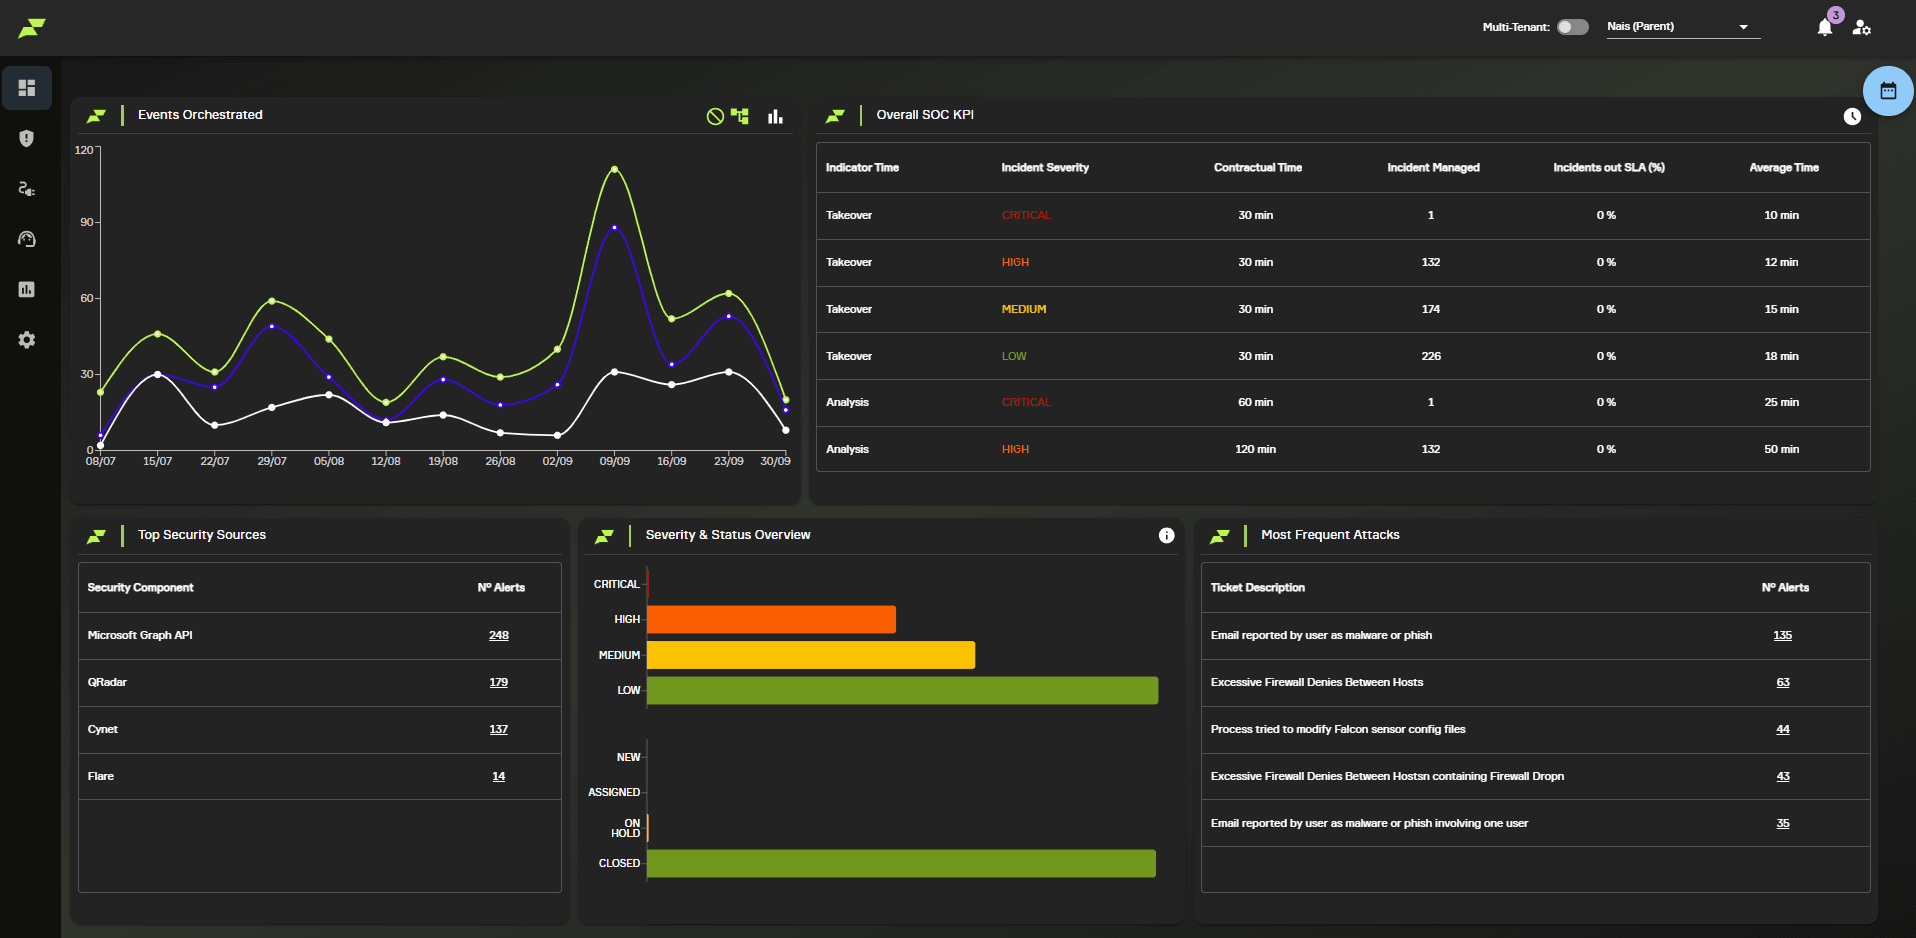The width and height of the screenshot is (1916, 938).
Task: Open the user account settings icon
Action: 1861,28
